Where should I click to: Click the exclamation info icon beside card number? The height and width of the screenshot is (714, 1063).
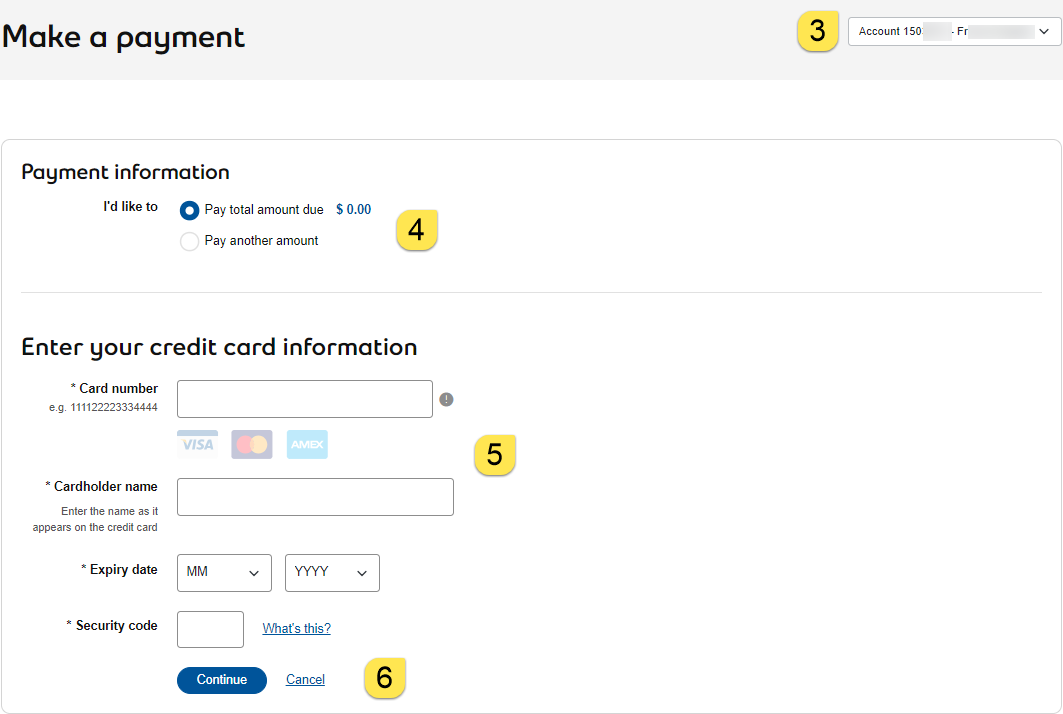click(x=446, y=398)
